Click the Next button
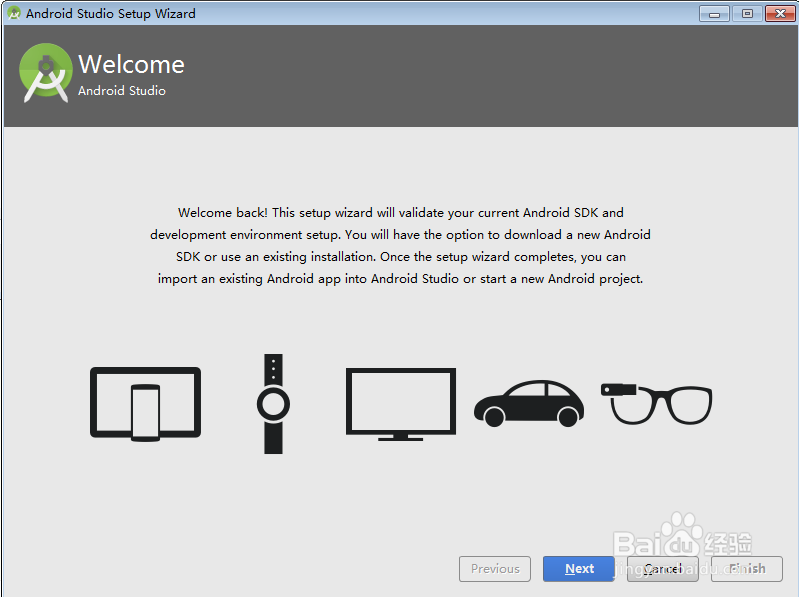 click(579, 568)
